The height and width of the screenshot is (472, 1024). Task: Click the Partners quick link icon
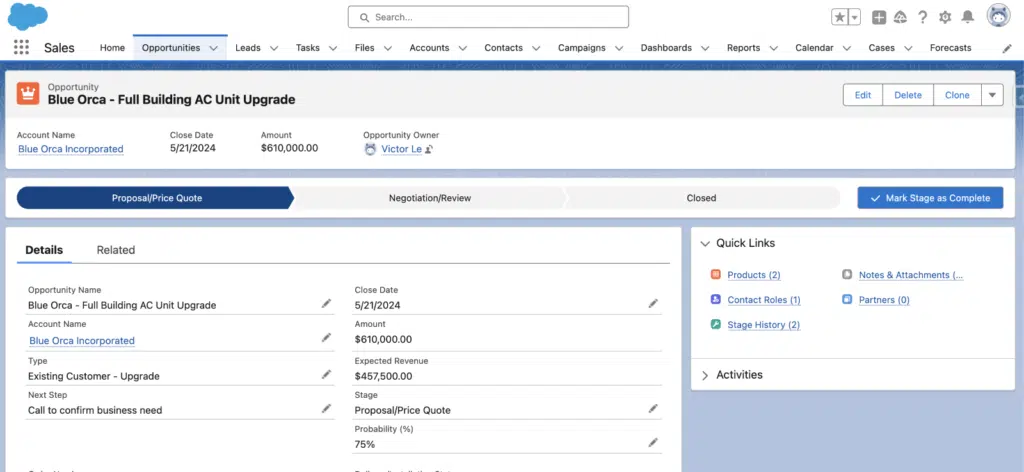[847, 299]
